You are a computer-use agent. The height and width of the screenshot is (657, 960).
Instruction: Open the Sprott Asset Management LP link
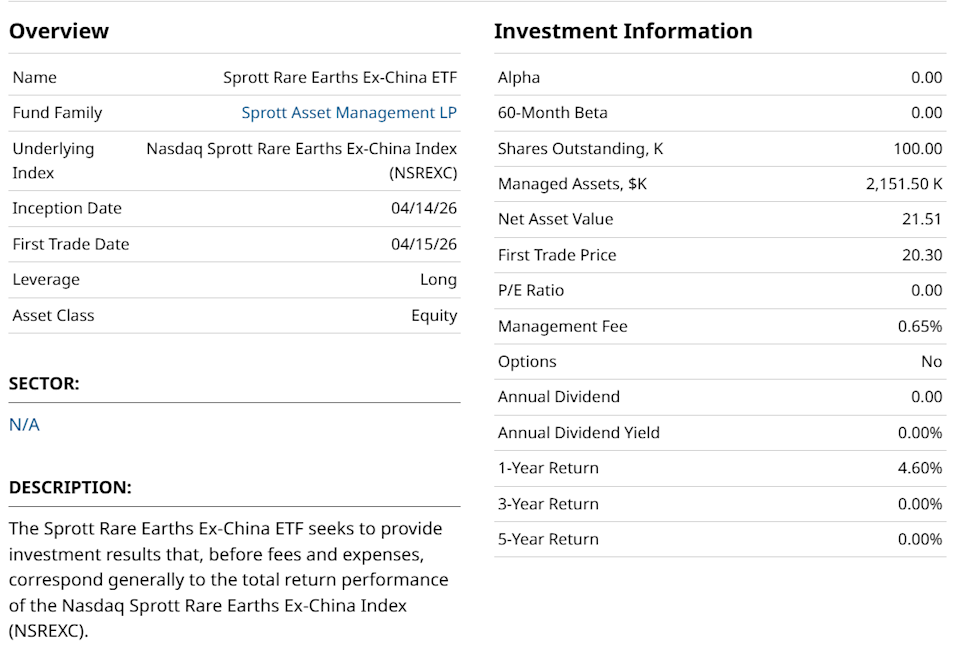click(349, 113)
